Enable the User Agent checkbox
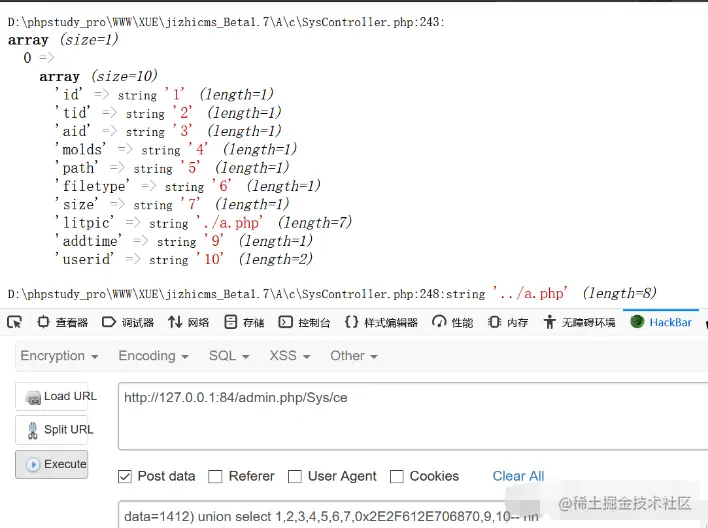The width and height of the screenshot is (708, 528). click(294, 477)
